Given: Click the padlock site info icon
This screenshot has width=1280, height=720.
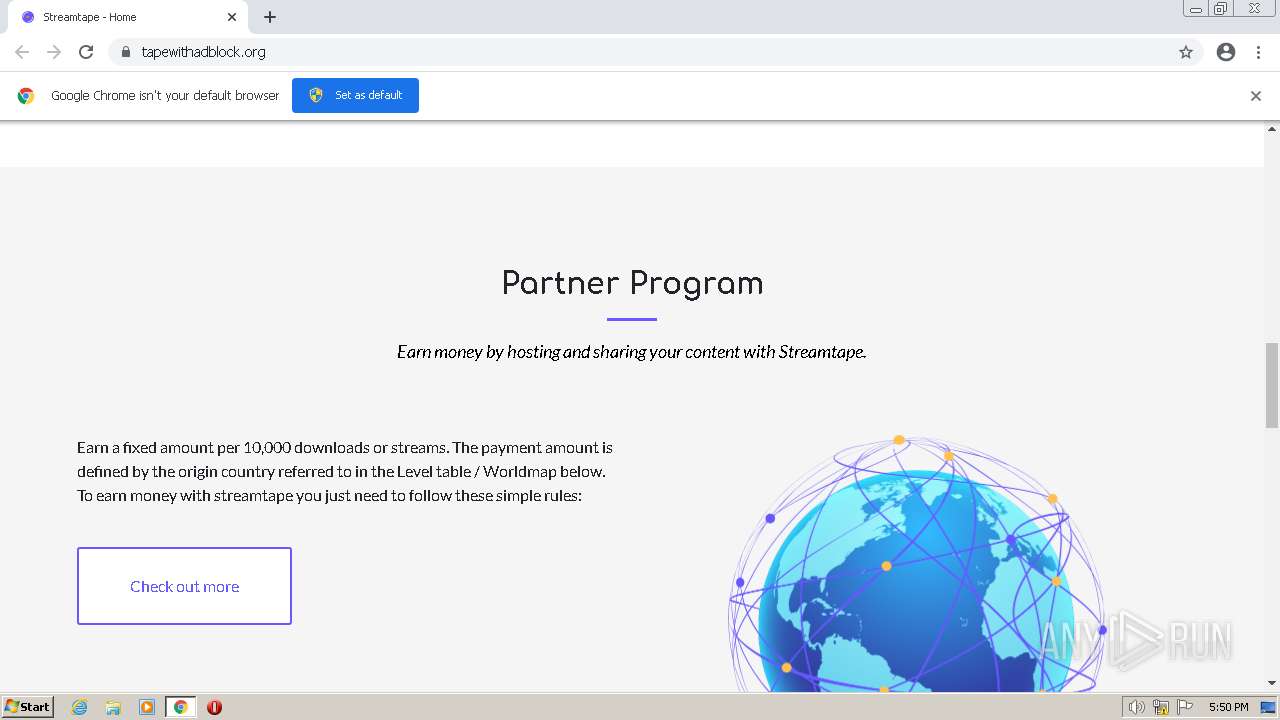Looking at the screenshot, I should pos(125,52).
